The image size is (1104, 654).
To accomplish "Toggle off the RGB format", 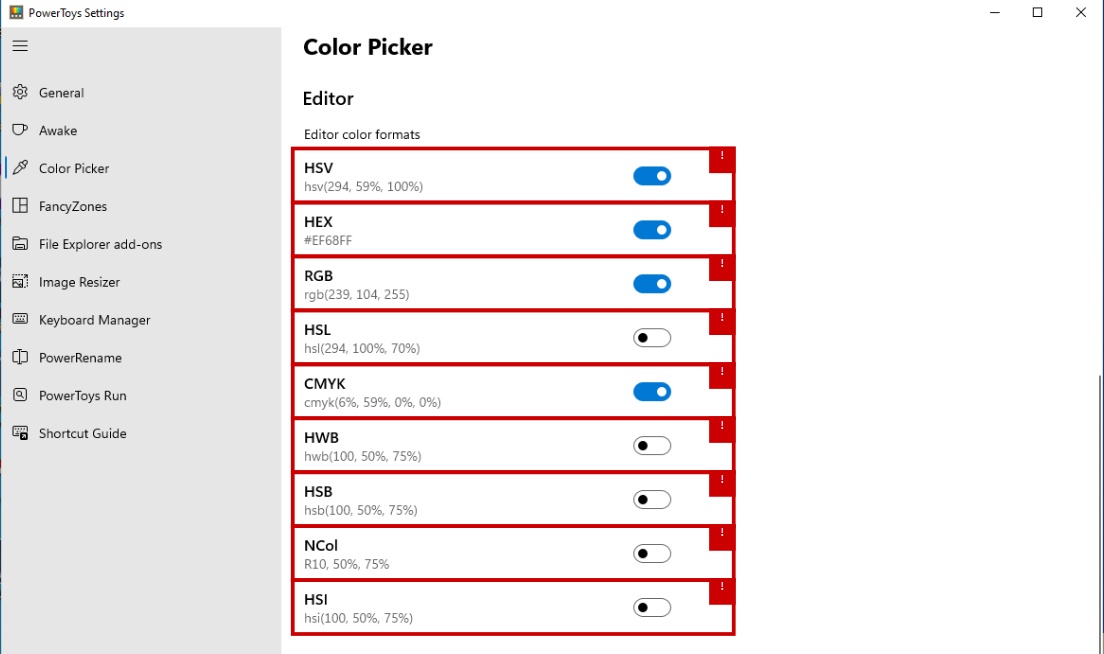I will 652,283.
